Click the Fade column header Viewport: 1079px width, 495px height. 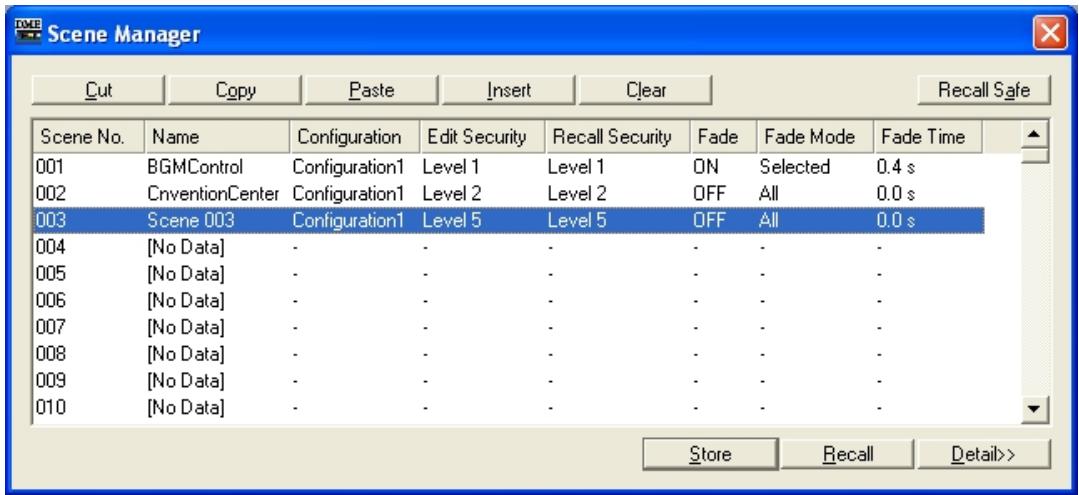point(723,137)
